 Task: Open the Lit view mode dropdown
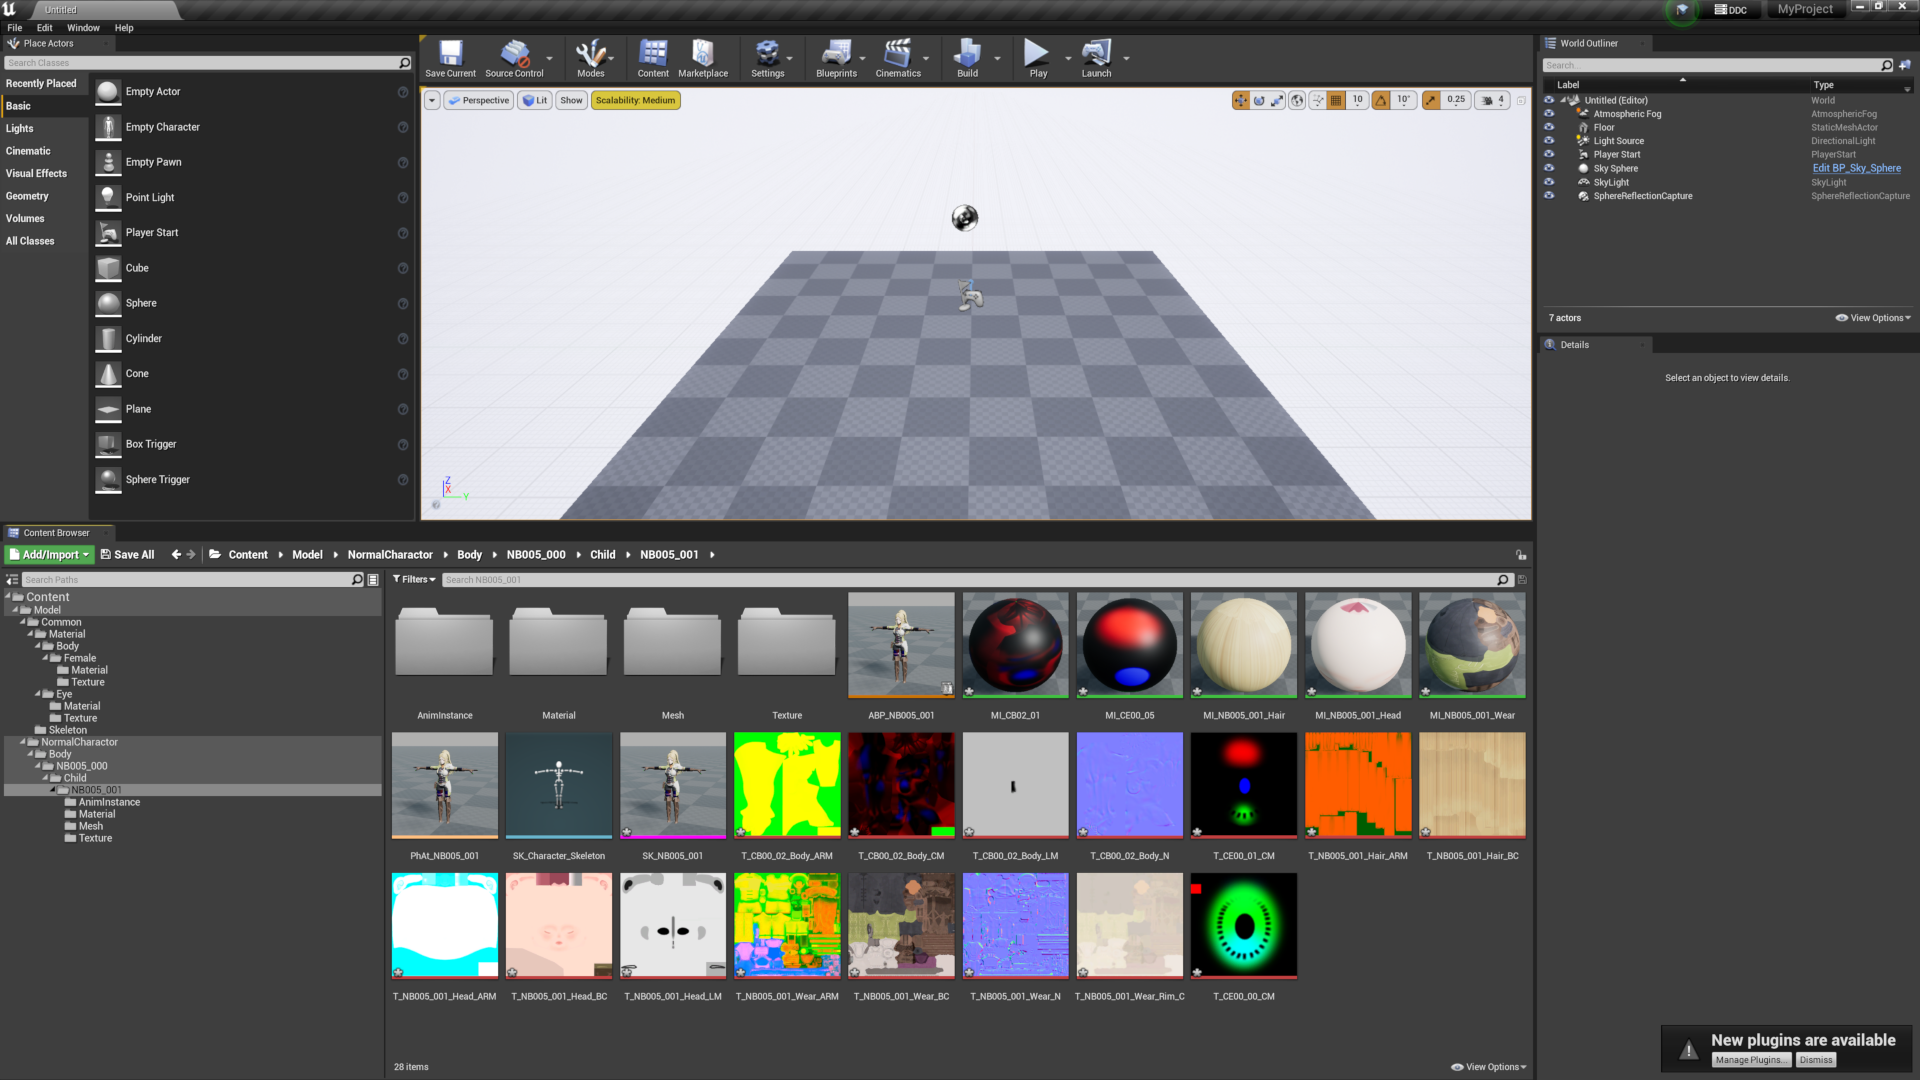tap(535, 100)
